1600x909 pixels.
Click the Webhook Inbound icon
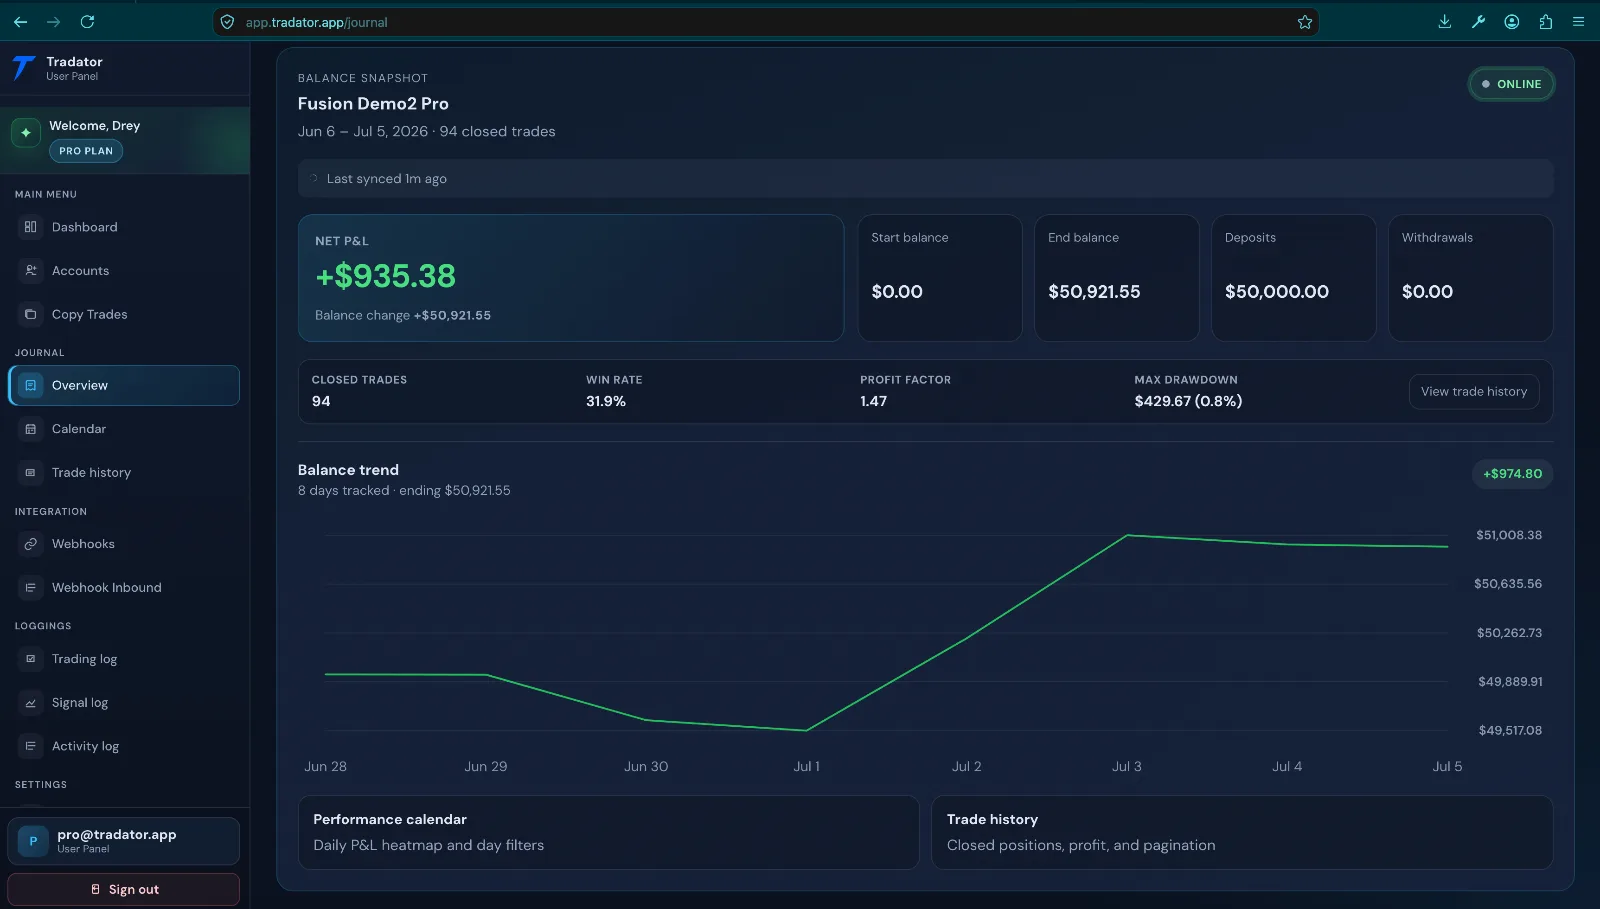(31, 588)
